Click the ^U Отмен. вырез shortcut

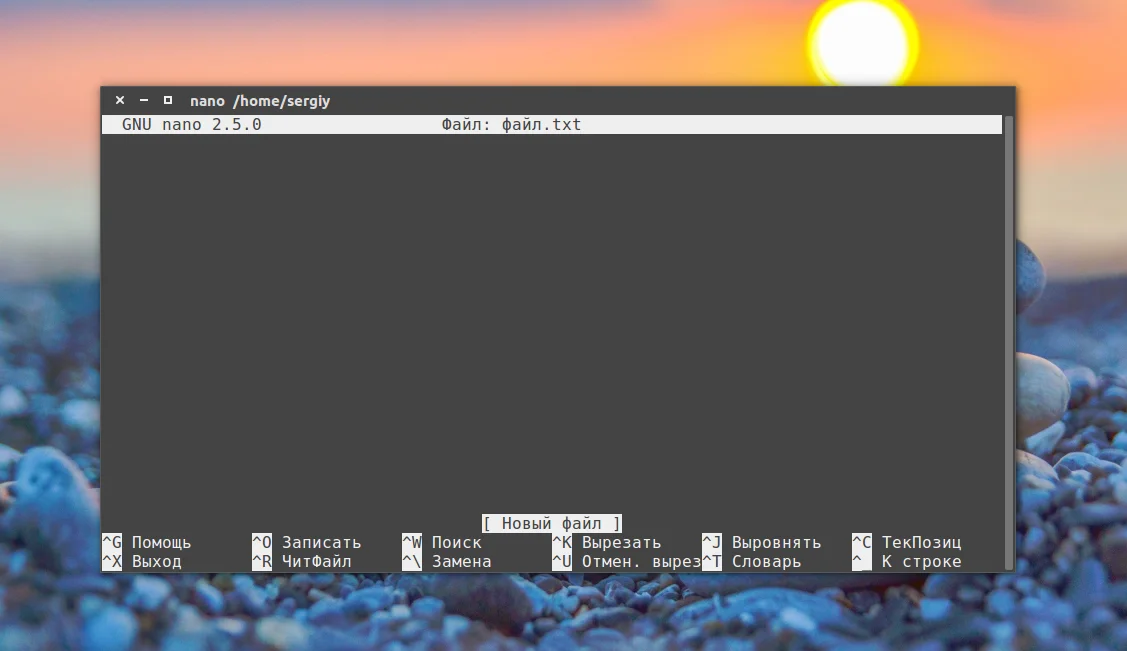point(626,561)
